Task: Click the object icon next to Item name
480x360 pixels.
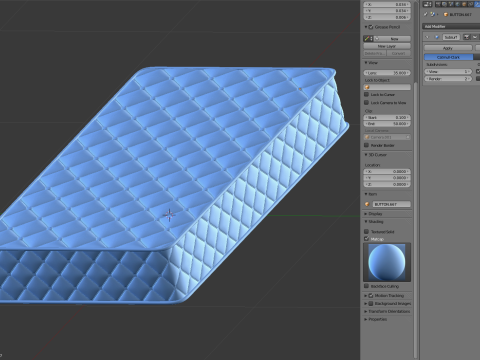Action: pyautogui.click(x=367, y=204)
